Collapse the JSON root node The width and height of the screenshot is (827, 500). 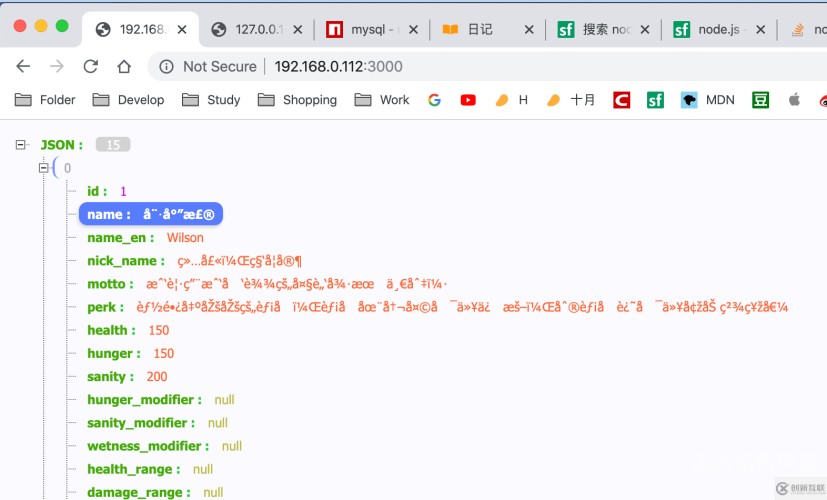point(21,145)
